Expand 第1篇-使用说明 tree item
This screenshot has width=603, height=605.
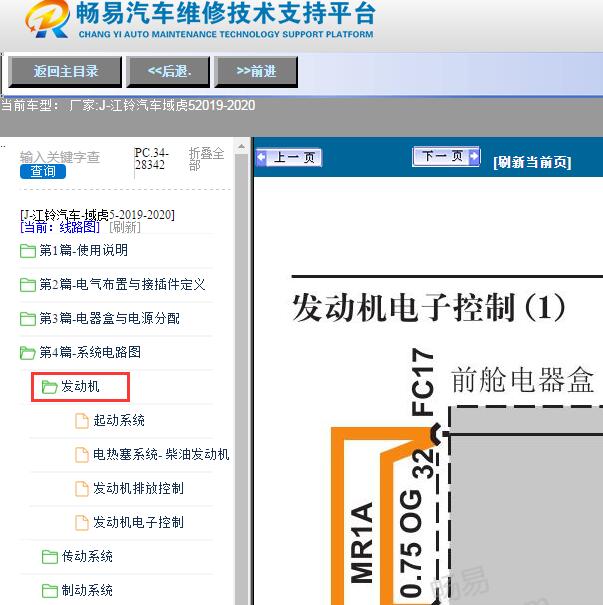[83, 250]
